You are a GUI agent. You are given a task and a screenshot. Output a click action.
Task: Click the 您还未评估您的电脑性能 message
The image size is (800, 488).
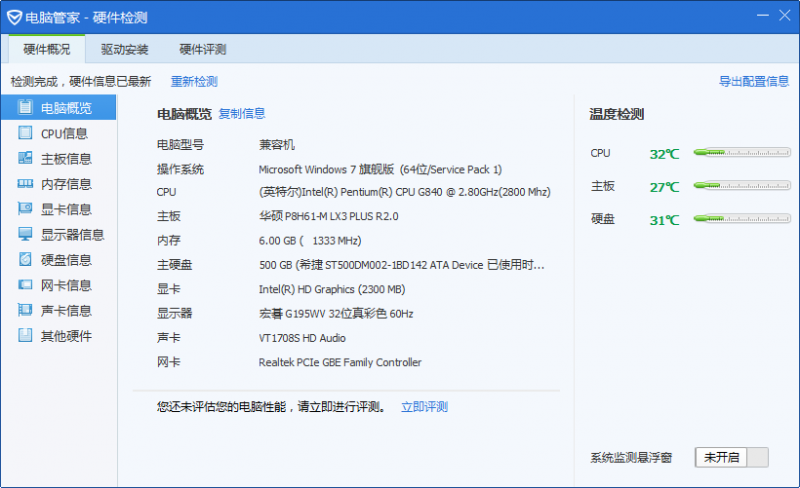271,407
